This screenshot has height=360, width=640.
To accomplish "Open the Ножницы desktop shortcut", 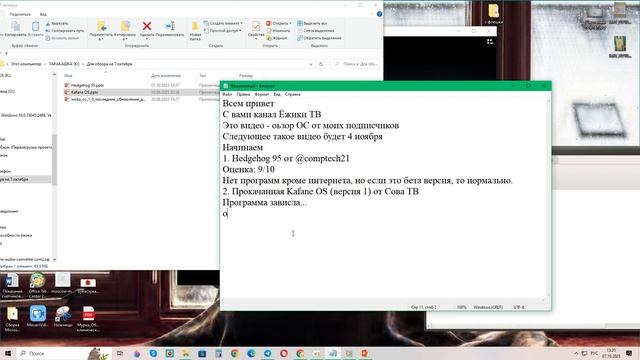I will (63, 317).
